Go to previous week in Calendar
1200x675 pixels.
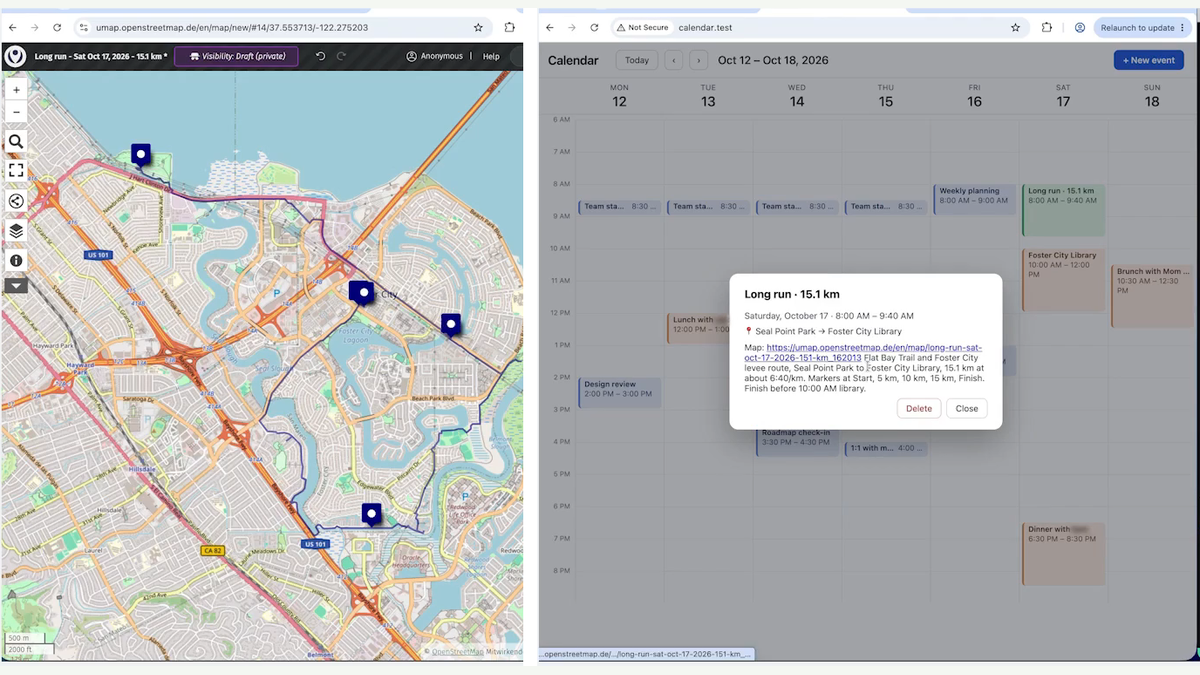(x=674, y=60)
